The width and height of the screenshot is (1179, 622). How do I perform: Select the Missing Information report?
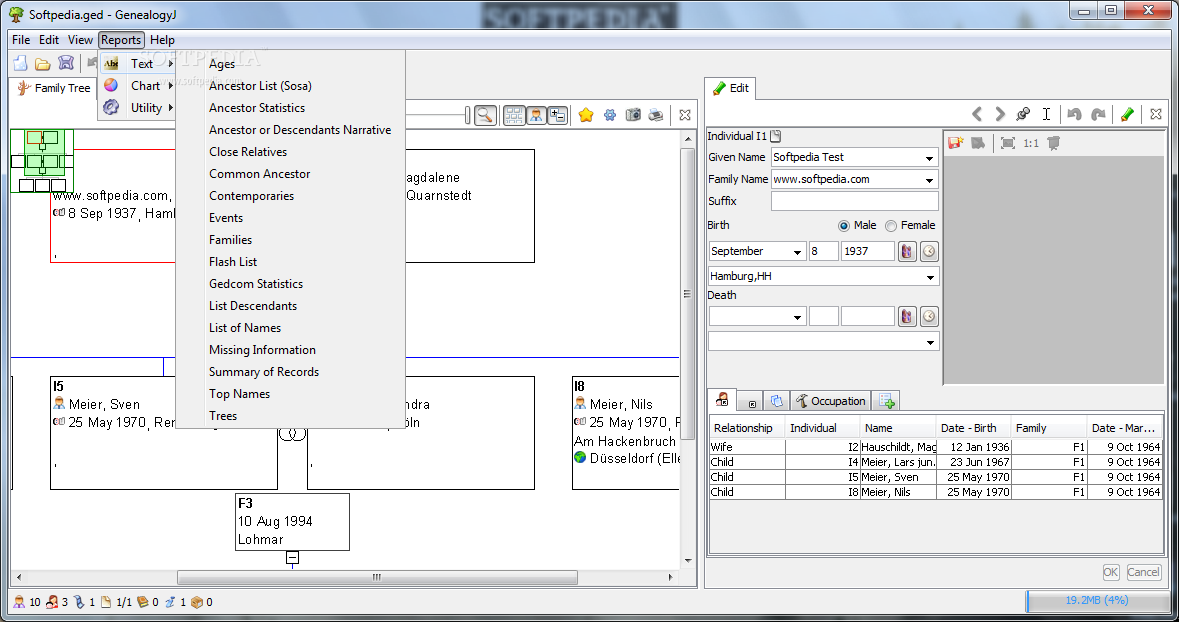coord(262,350)
